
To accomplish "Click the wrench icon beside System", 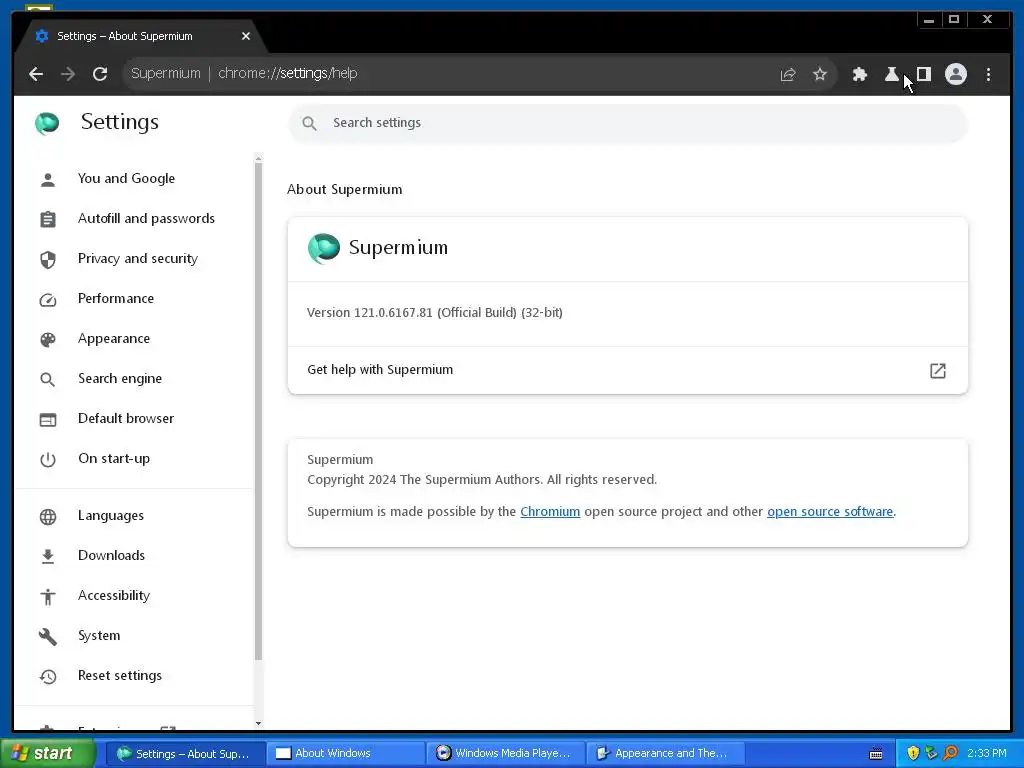I will [x=48, y=636].
